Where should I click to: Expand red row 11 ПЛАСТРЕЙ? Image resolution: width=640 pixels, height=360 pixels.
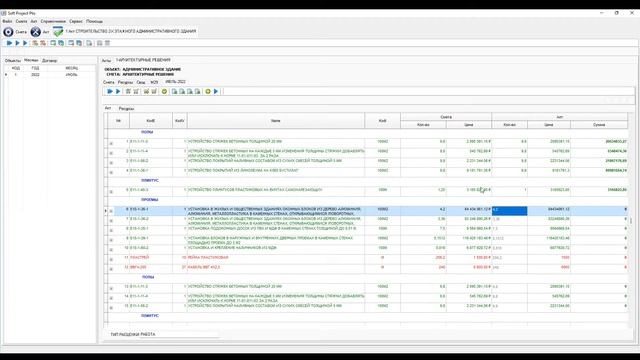click(111, 259)
